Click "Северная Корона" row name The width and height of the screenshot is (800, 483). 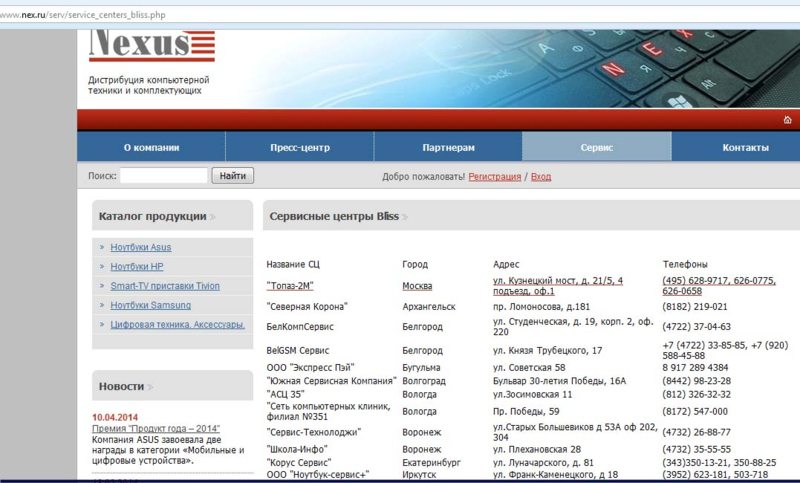point(307,307)
